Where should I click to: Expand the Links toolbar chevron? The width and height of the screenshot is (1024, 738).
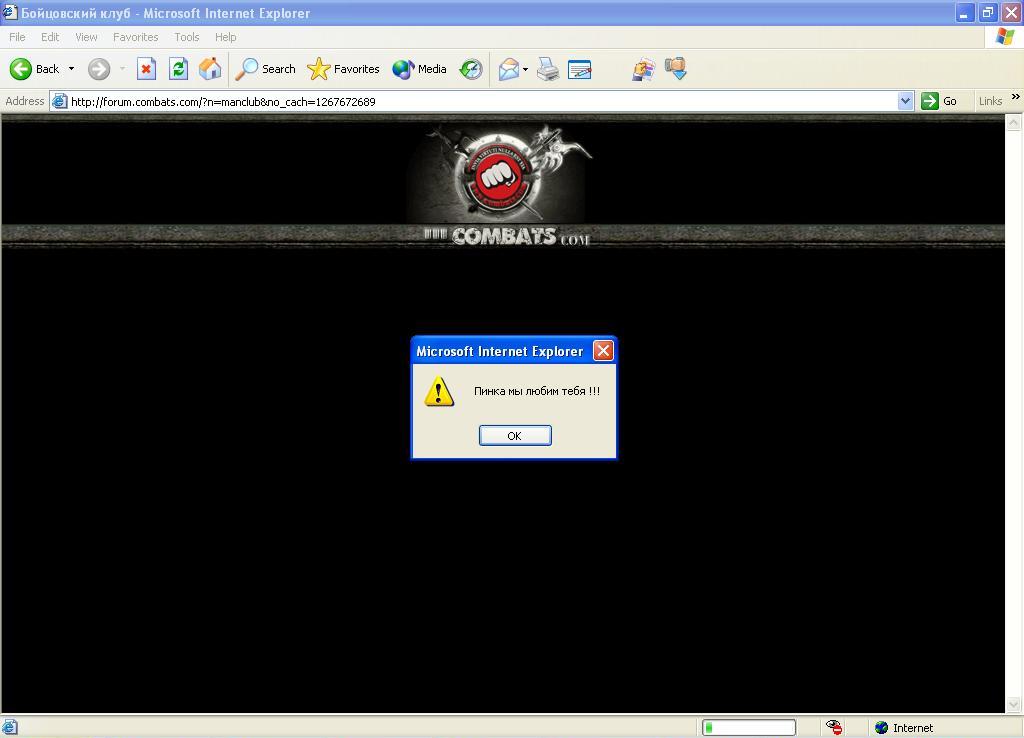tap(1016, 97)
